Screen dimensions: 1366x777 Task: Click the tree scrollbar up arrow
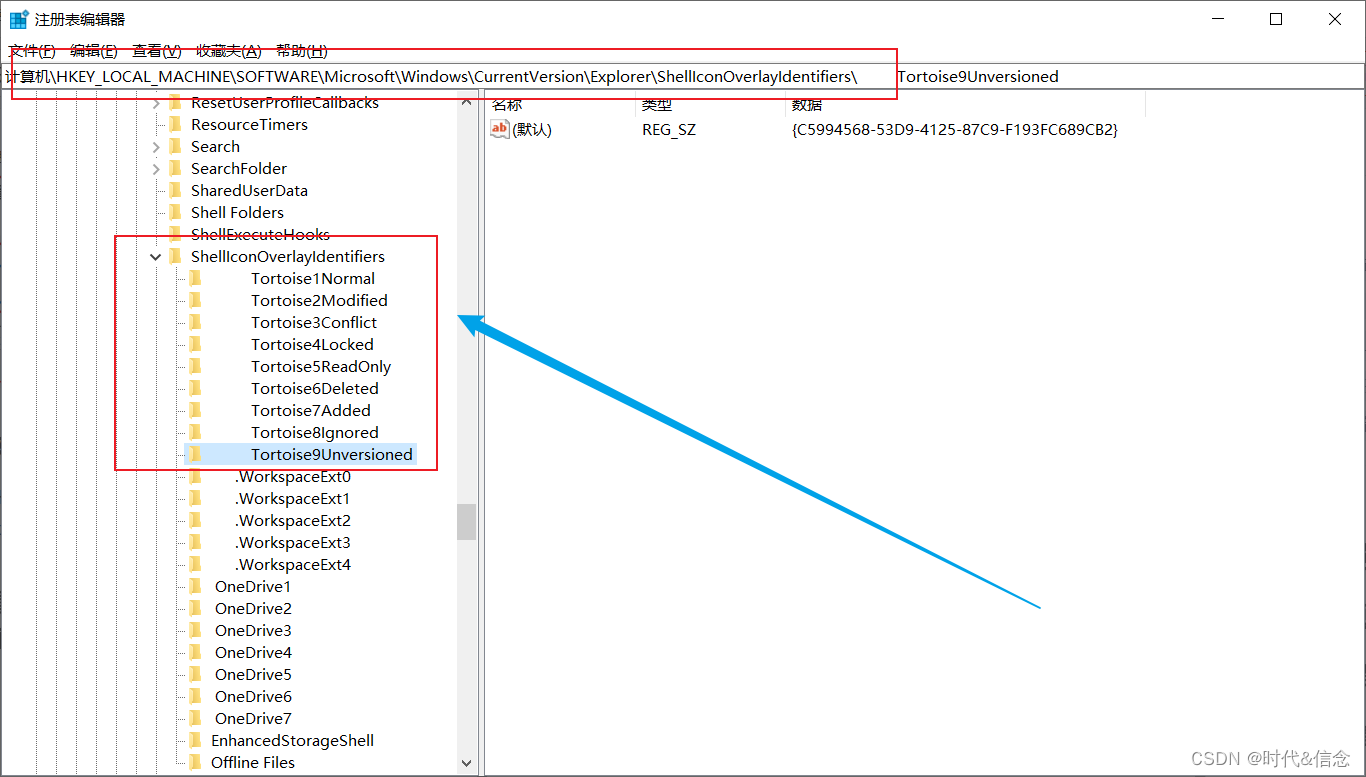click(466, 101)
